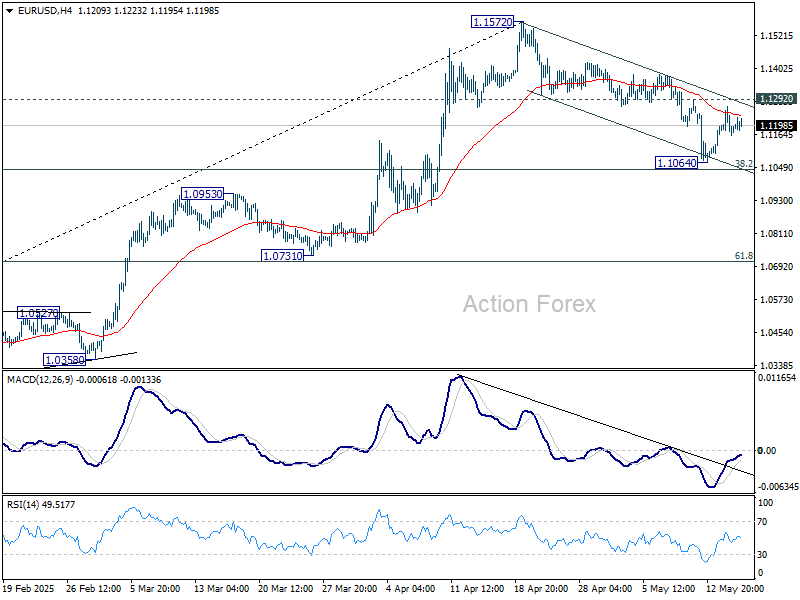Click the 18 Apr 20:00 date label

(541, 588)
